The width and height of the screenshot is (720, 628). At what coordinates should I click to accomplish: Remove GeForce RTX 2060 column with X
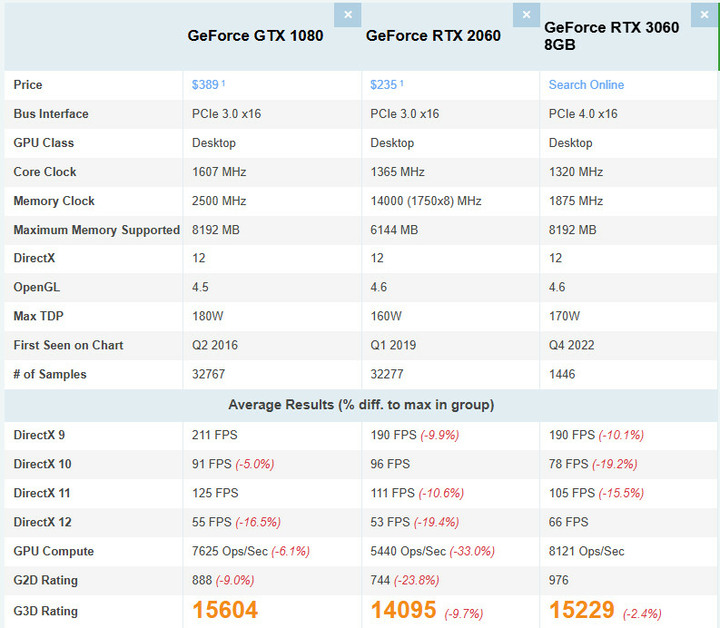point(526,15)
